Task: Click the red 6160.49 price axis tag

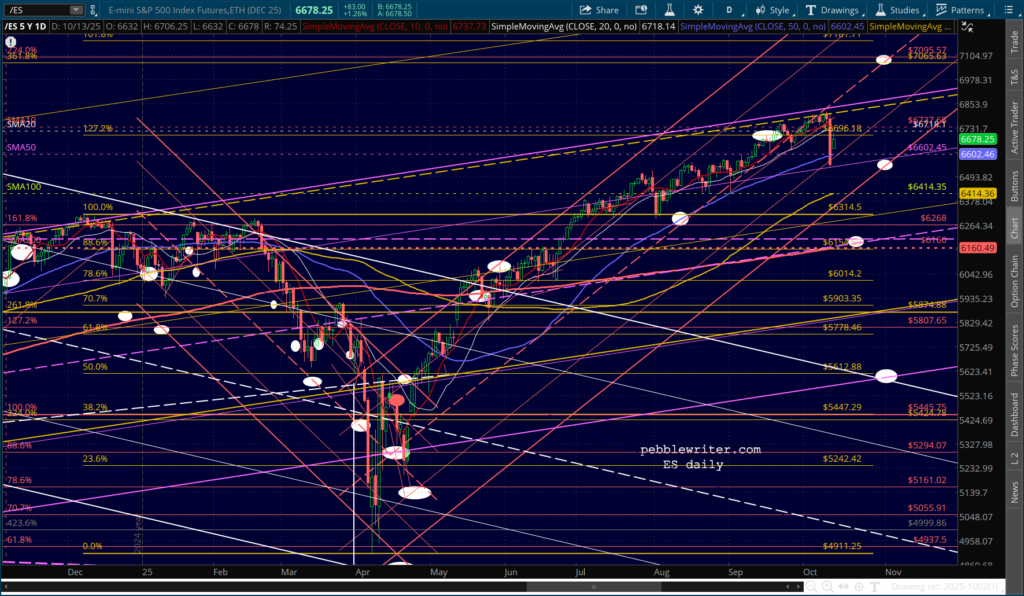Action: click(x=977, y=248)
